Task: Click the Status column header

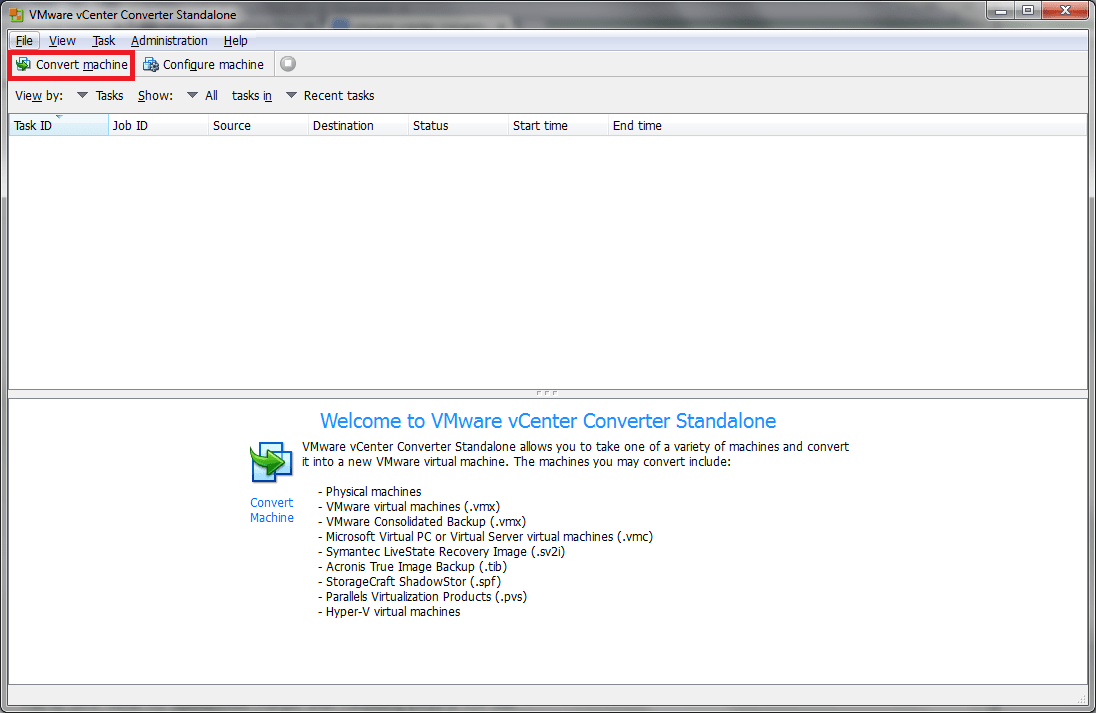Action: [x=429, y=125]
